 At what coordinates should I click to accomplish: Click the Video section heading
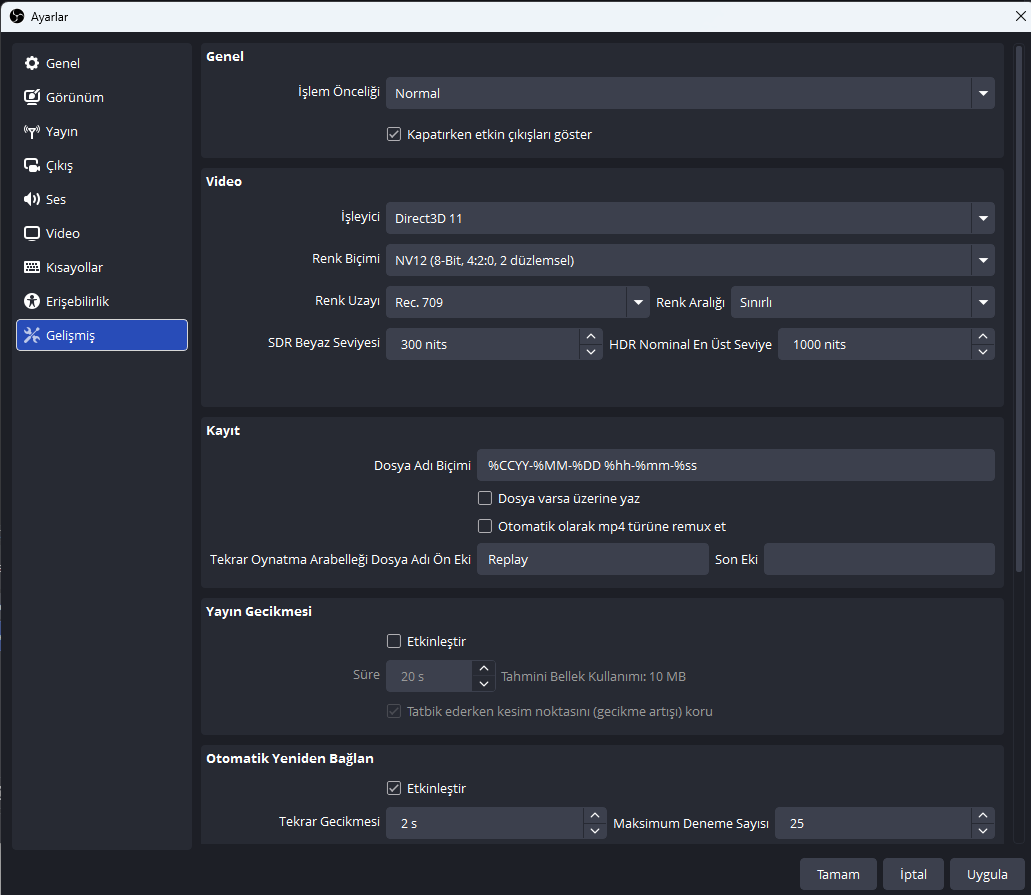tap(224, 181)
